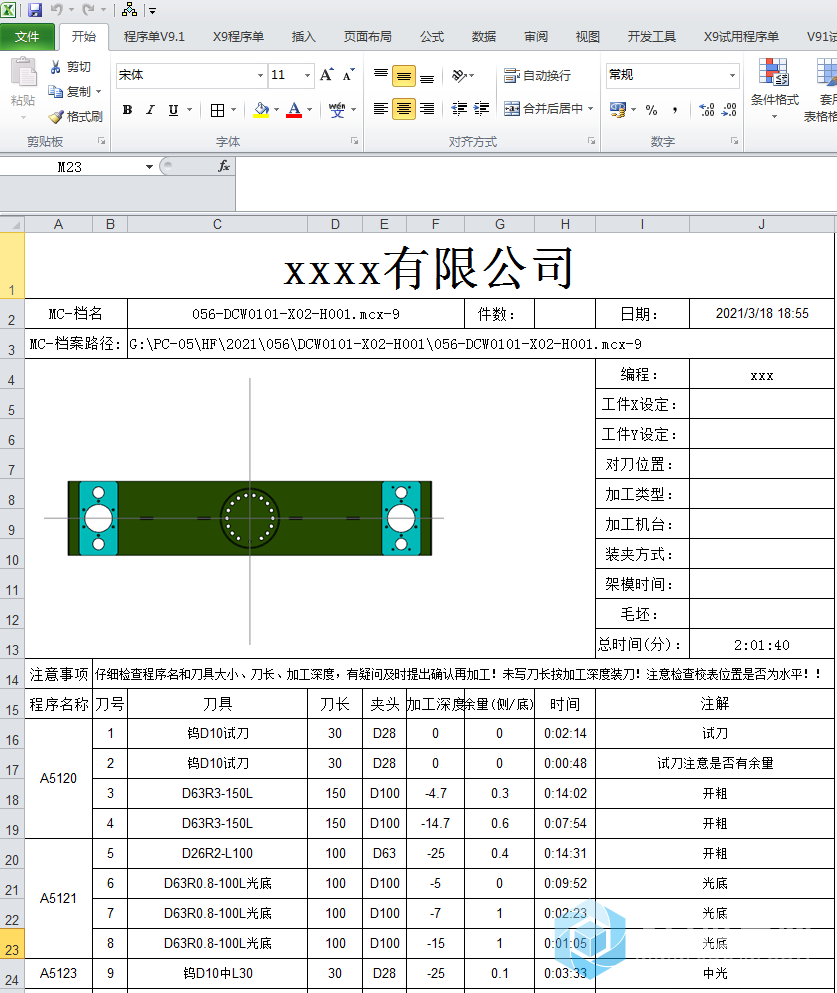Image resolution: width=837 pixels, height=993 pixels.
Task: Open 条件格式 conditional formatting
Action: (774, 89)
